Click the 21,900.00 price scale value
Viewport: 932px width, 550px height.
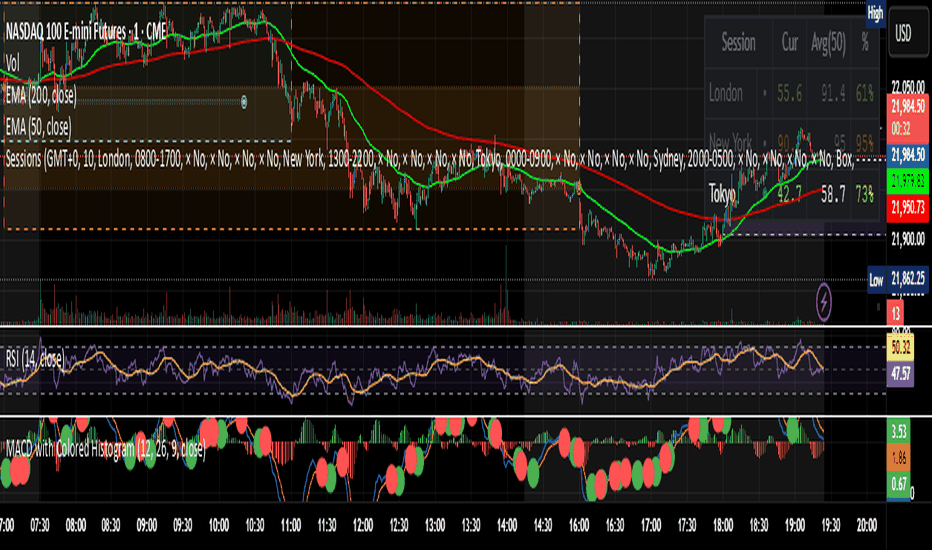[908, 239]
